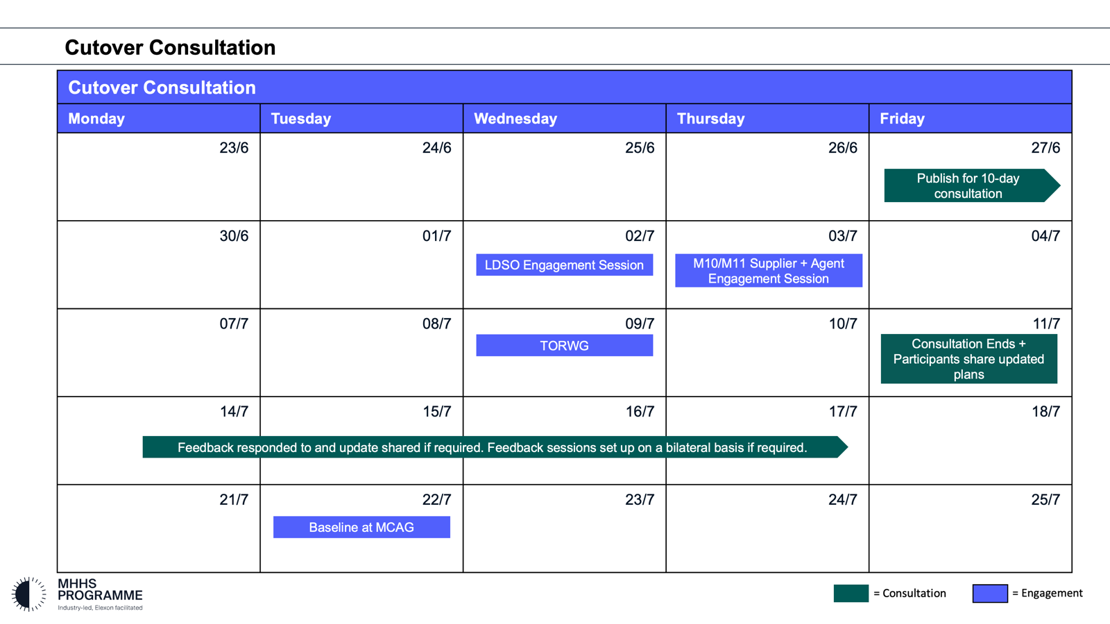Image resolution: width=1110 pixels, height=624 pixels.
Task: Select the Consultation Ends + Participants share plans box
Action: (x=968, y=358)
